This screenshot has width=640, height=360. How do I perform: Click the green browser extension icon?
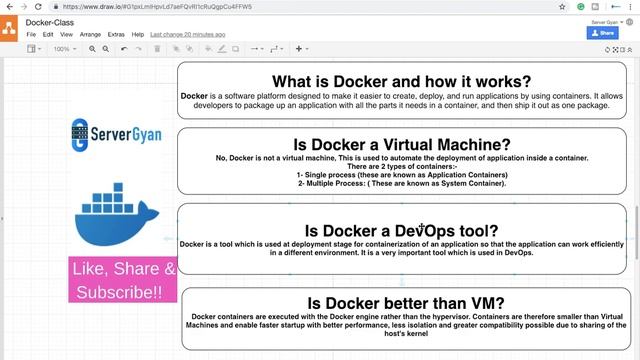click(580, 7)
